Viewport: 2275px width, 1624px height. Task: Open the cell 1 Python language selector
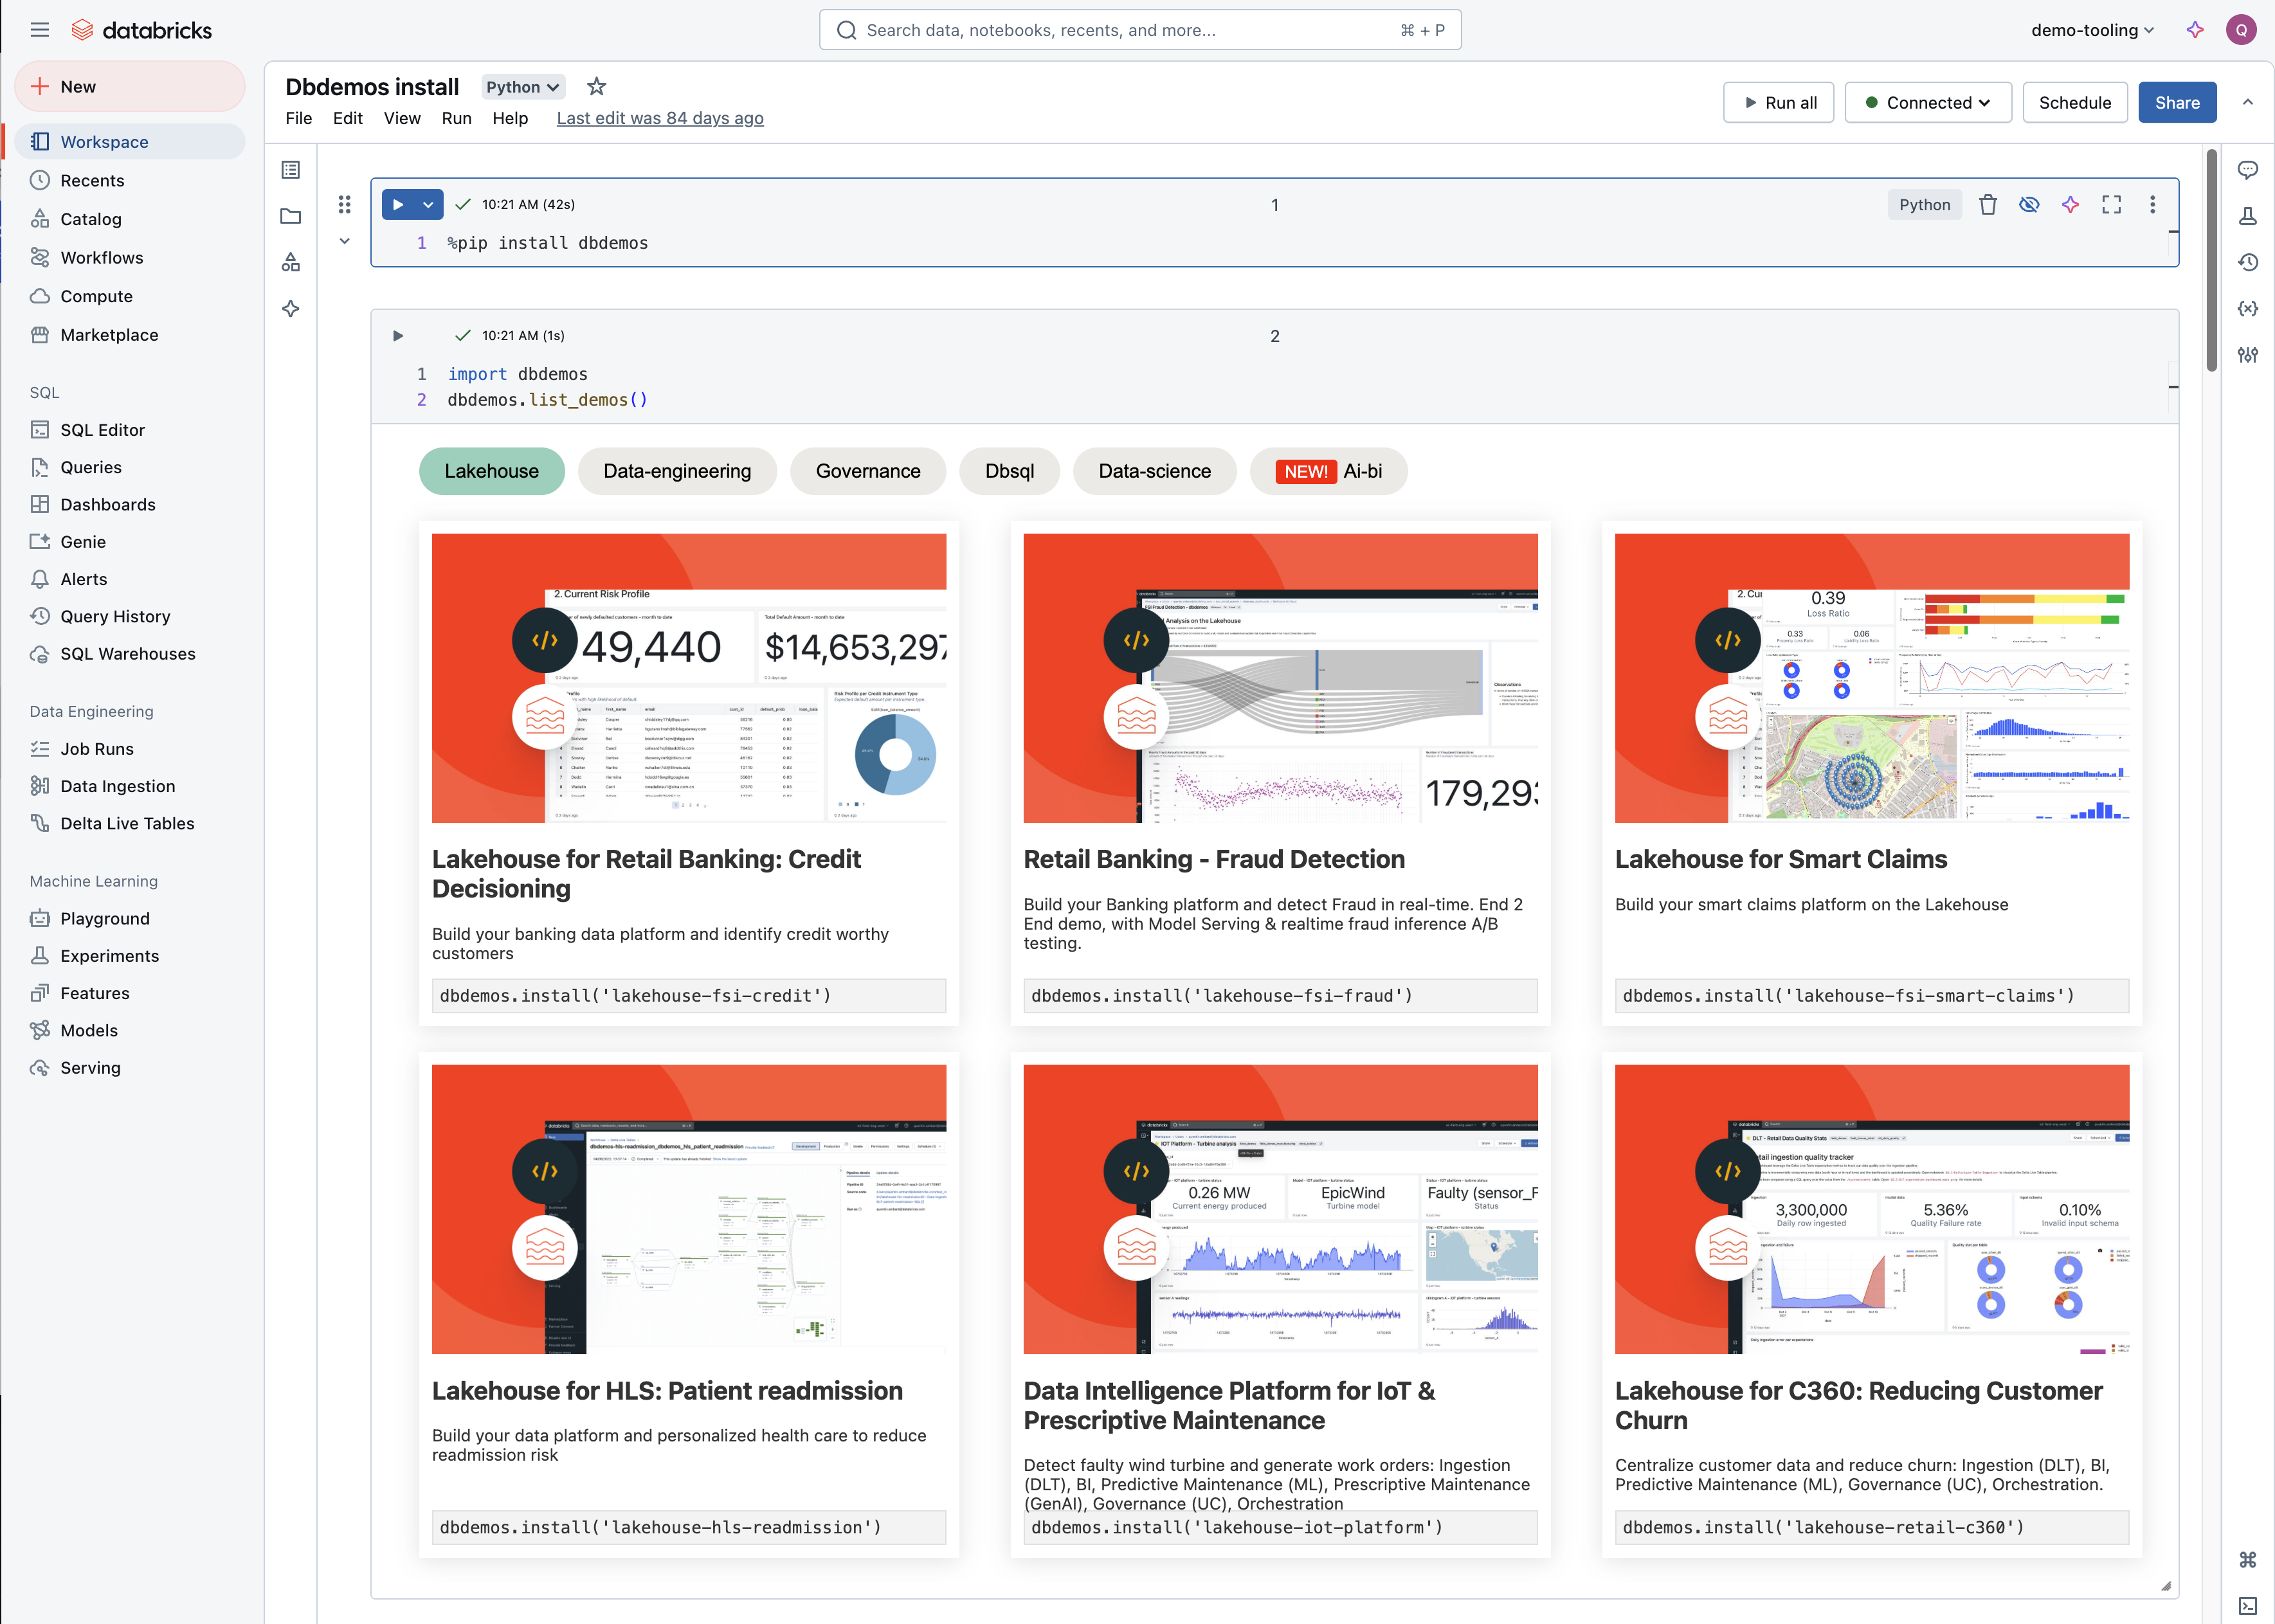pos(1924,204)
